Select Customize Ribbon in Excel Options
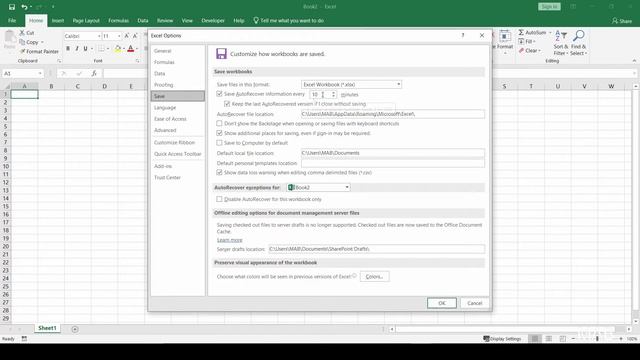640x360 pixels. click(178, 142)
